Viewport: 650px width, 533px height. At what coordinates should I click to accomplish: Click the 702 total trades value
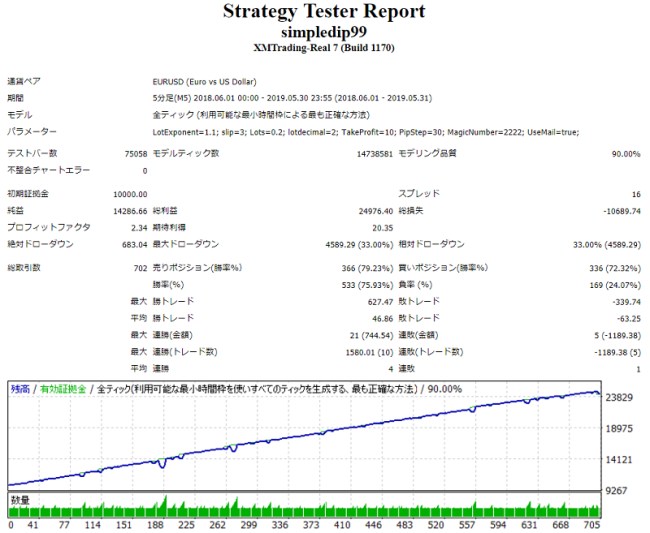tap(139, 268)
